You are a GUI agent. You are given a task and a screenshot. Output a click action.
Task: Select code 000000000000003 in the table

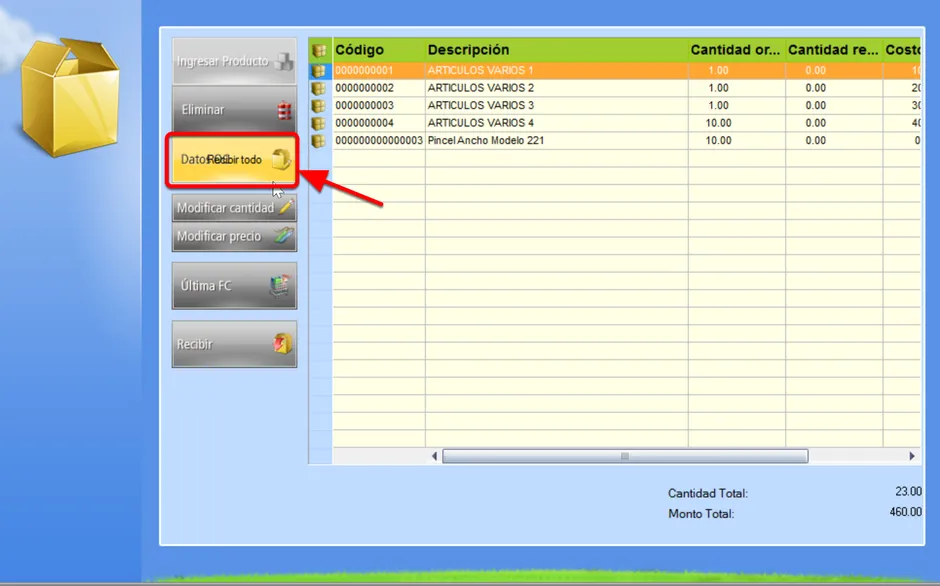tap(379, 141)
